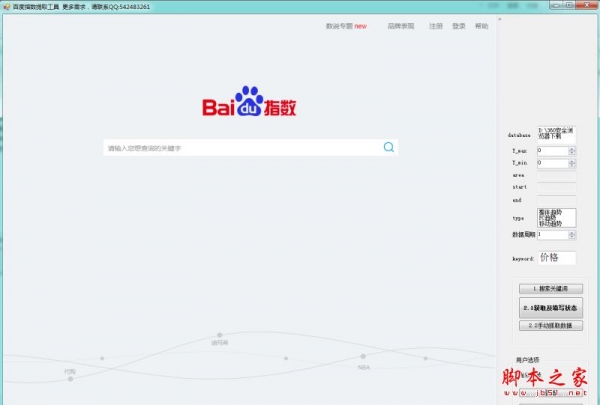Select 整体趋势 in the type list

click(551, 212)
